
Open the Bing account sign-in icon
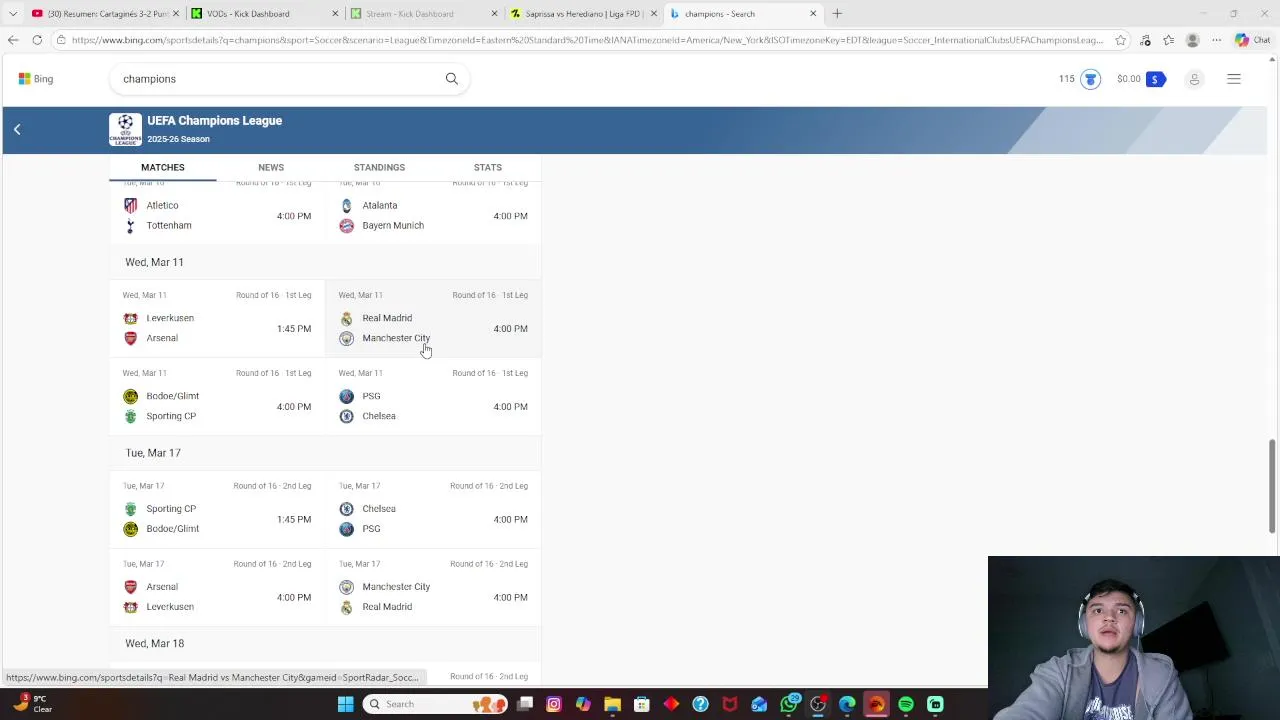click(1194, 79)
